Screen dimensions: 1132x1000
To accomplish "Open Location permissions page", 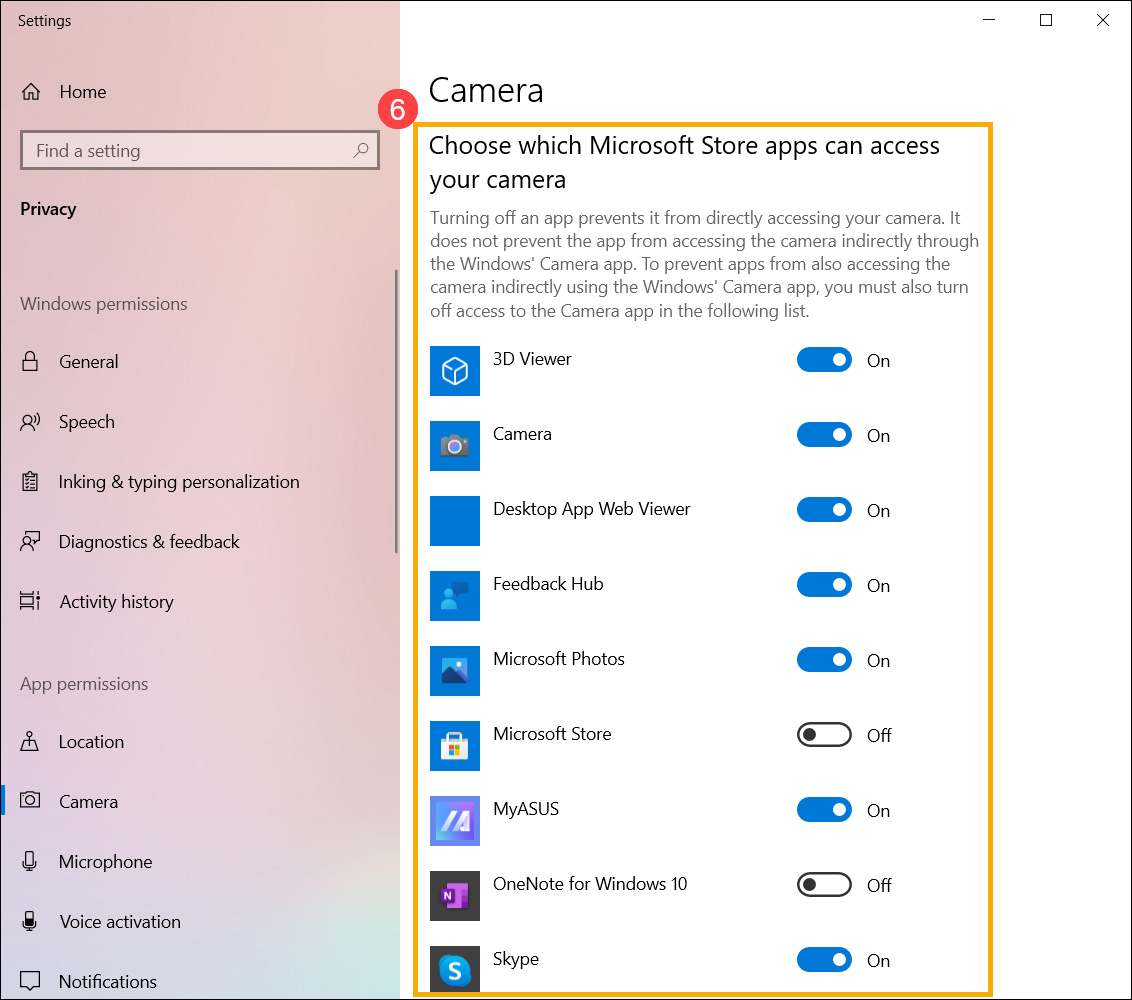I will click(x=199, y=742).
